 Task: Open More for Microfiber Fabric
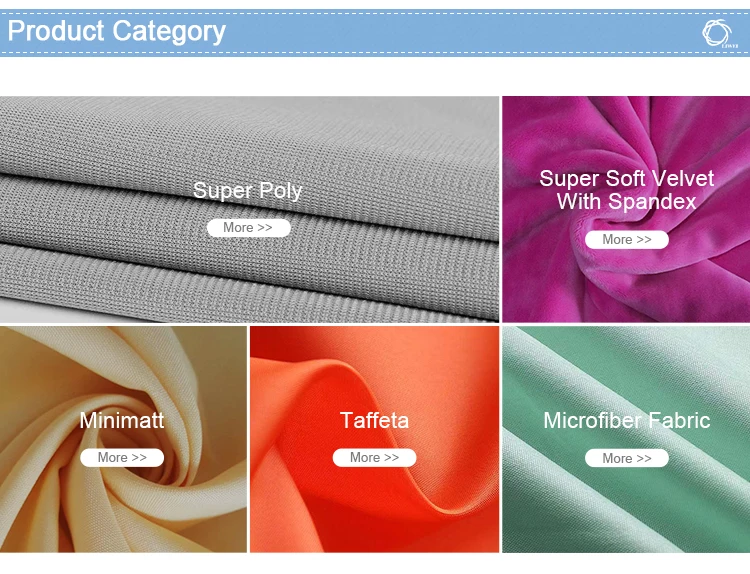point(626,458)
